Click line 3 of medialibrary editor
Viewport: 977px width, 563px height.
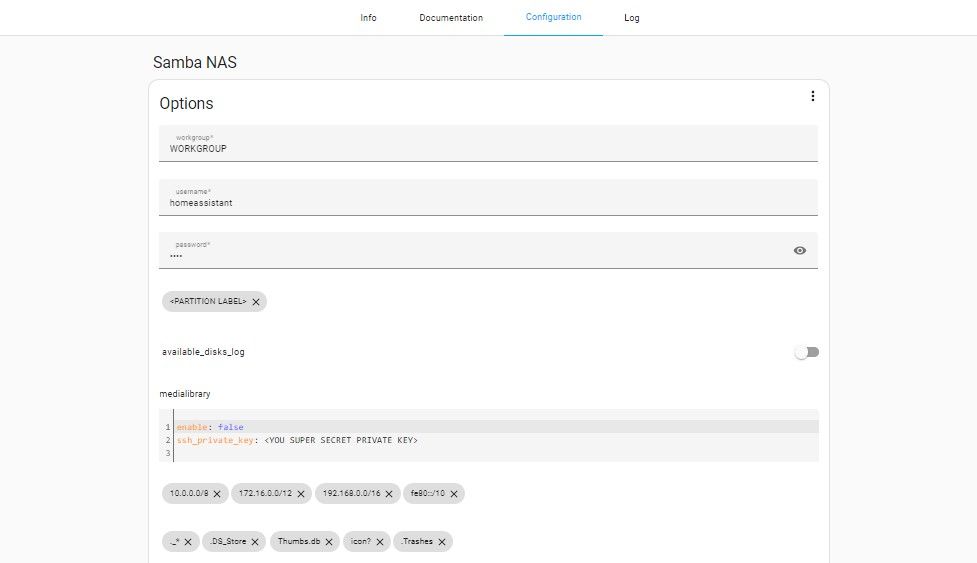(496, 453)
